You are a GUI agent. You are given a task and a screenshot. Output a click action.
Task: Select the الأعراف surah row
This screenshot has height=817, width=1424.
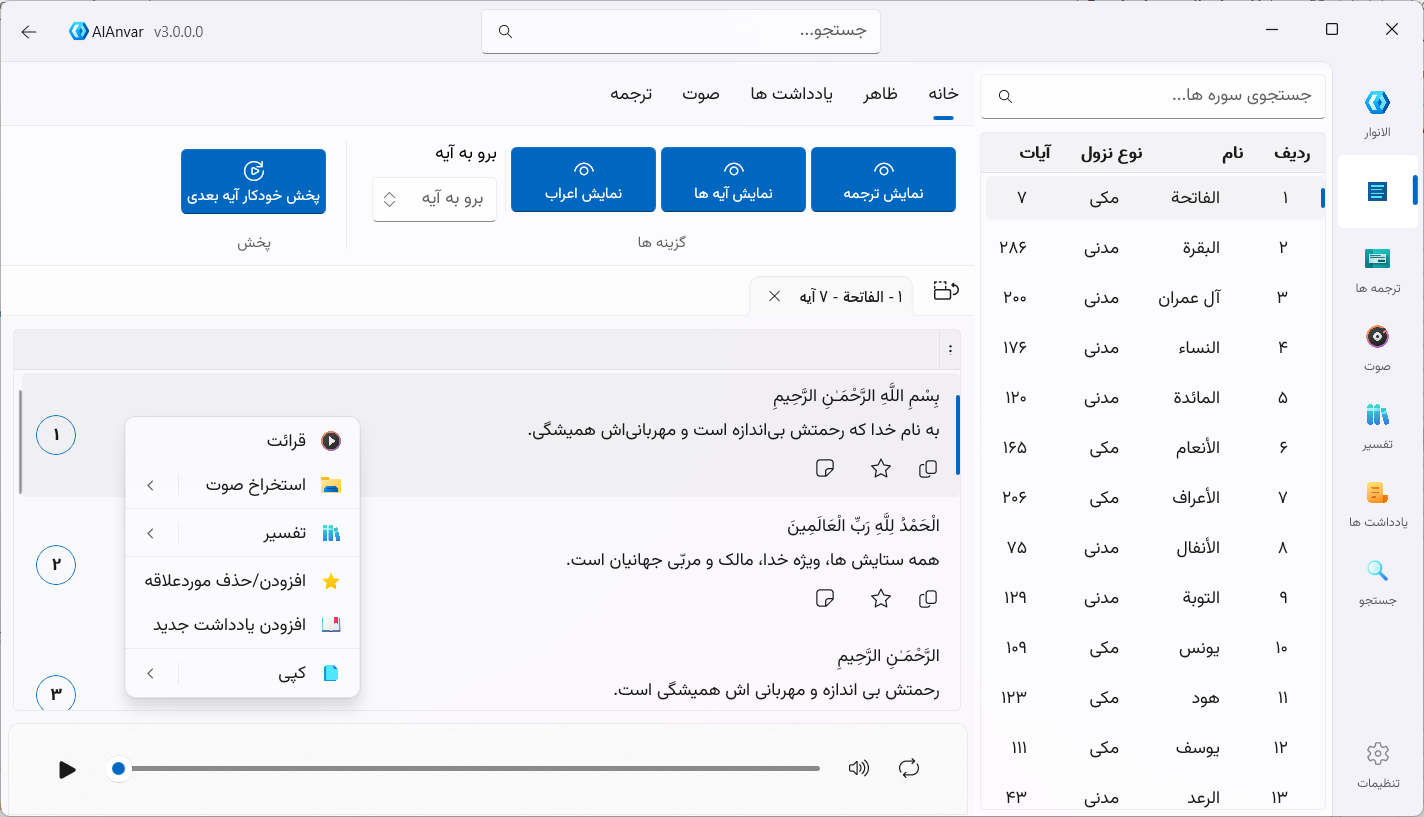coord(1153,498)
